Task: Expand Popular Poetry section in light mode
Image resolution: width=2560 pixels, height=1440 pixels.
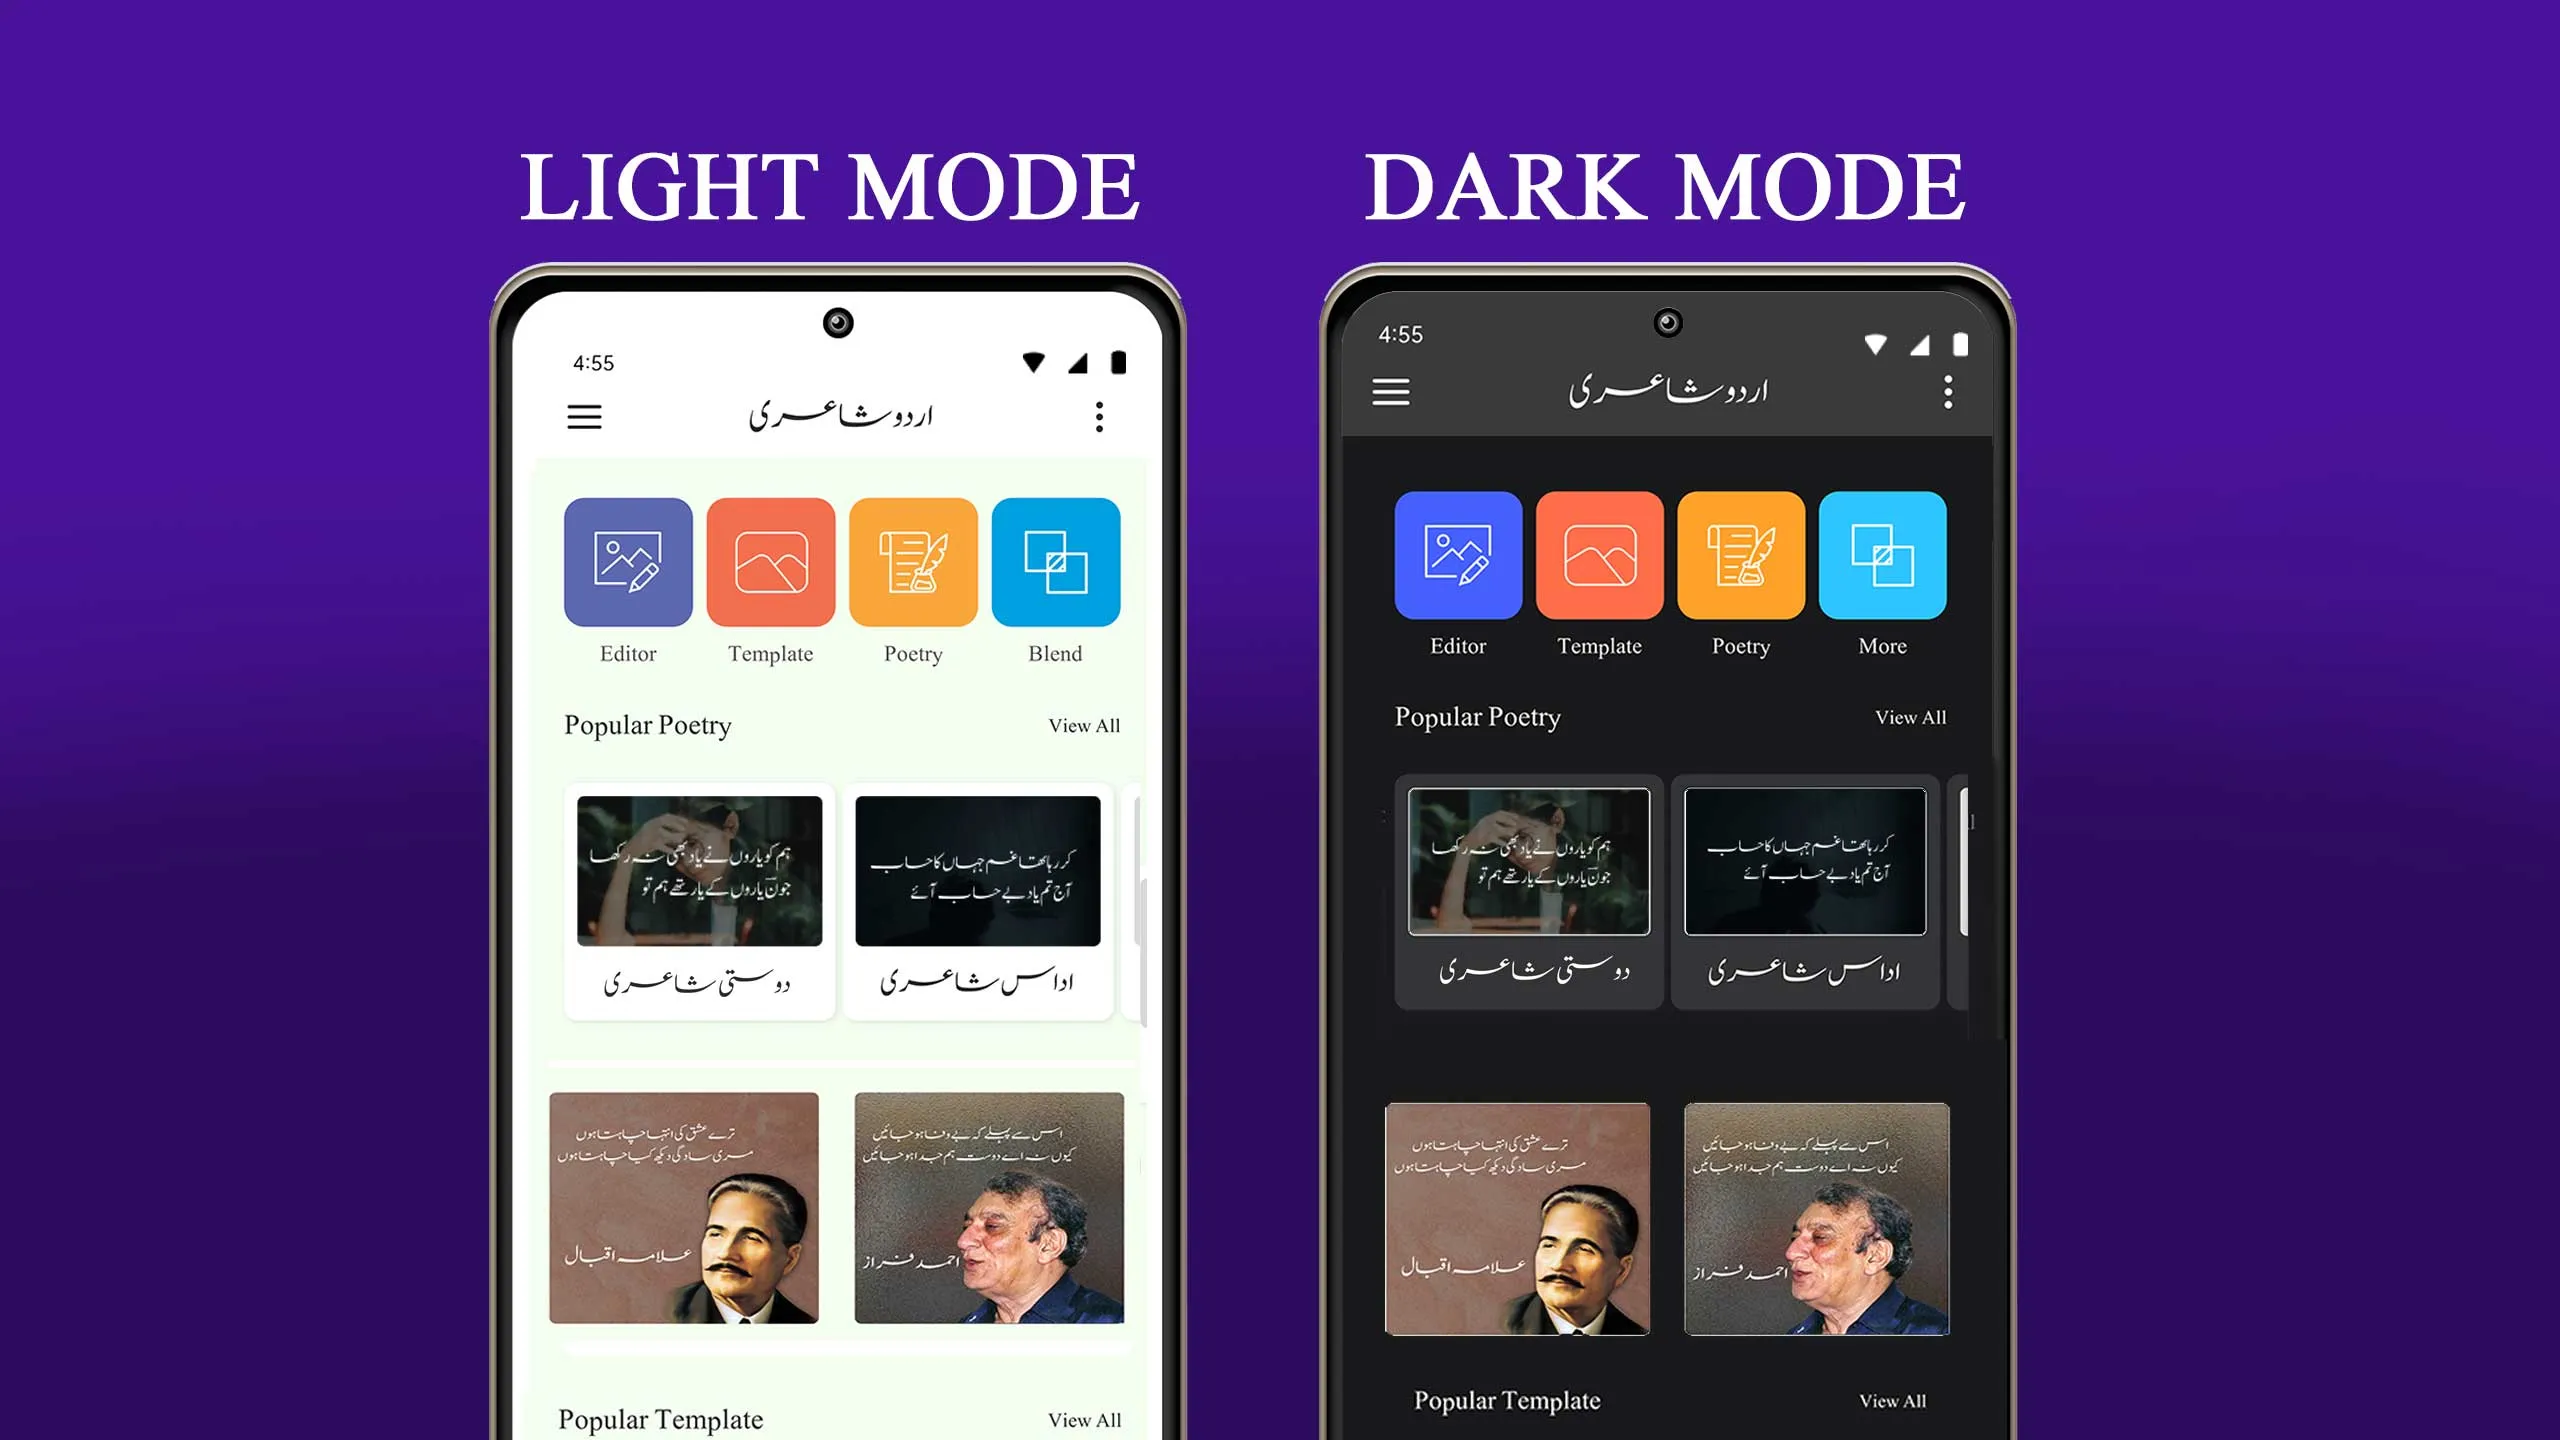Action: tap(1083, 724)
